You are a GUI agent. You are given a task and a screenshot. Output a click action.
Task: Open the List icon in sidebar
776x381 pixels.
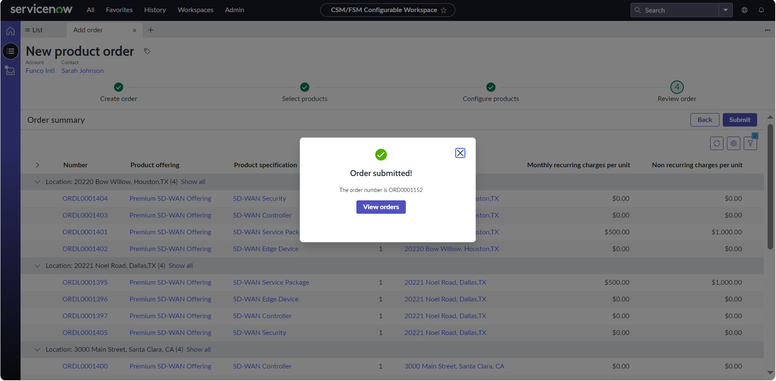coord(10,51)
